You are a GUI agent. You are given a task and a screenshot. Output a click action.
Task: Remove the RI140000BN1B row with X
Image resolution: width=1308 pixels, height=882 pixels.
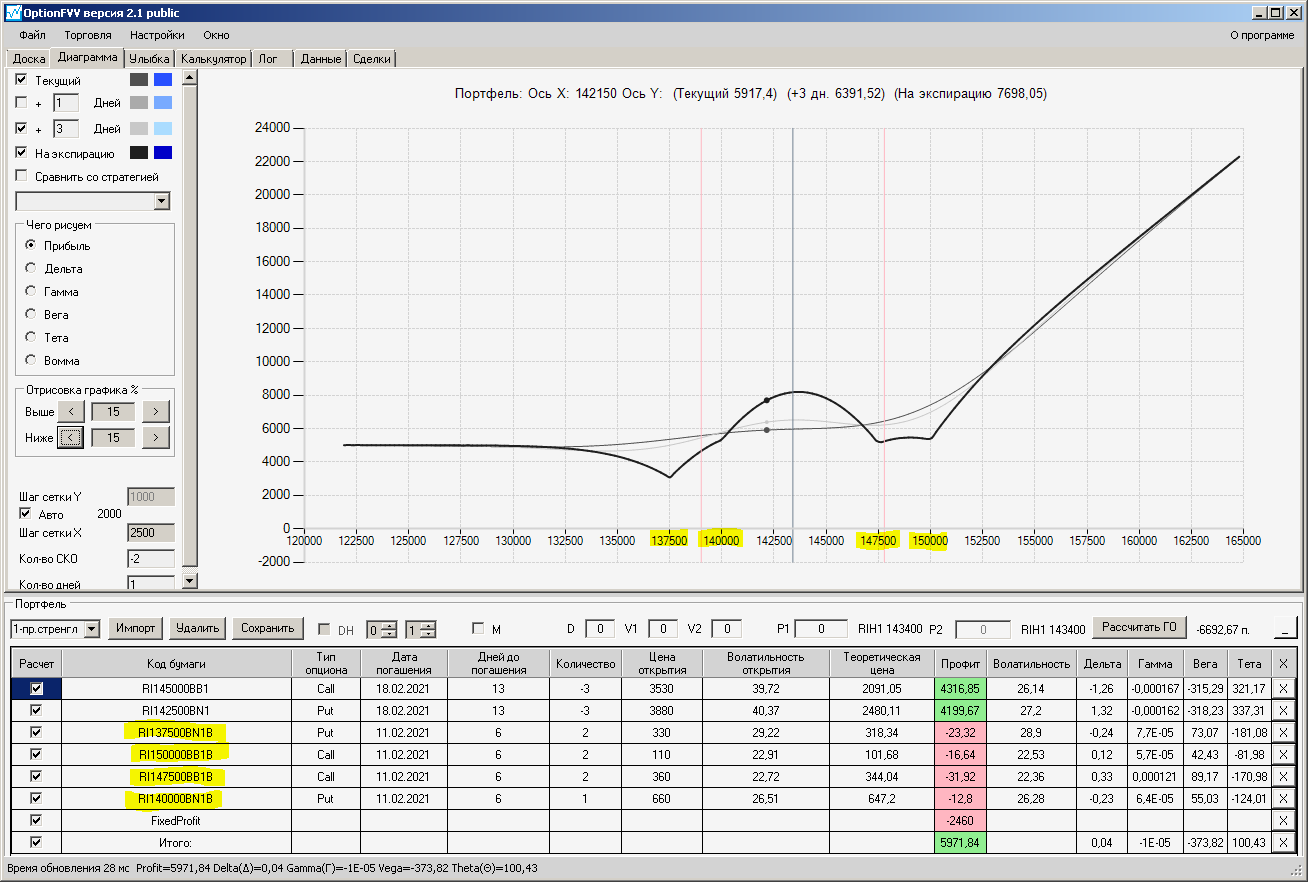pos(1283,798)
